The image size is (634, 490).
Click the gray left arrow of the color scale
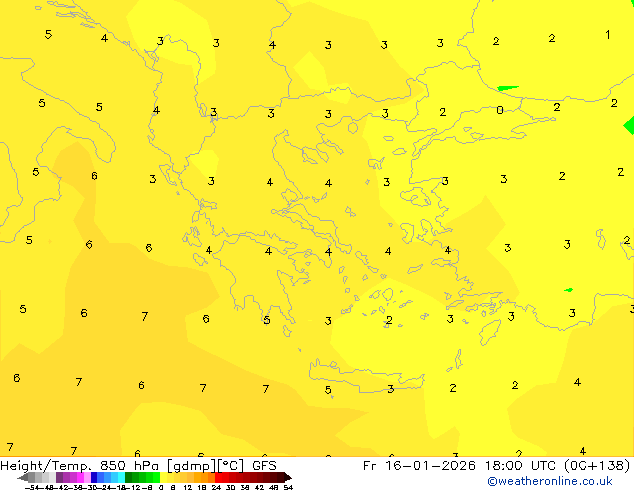point(23,477)
